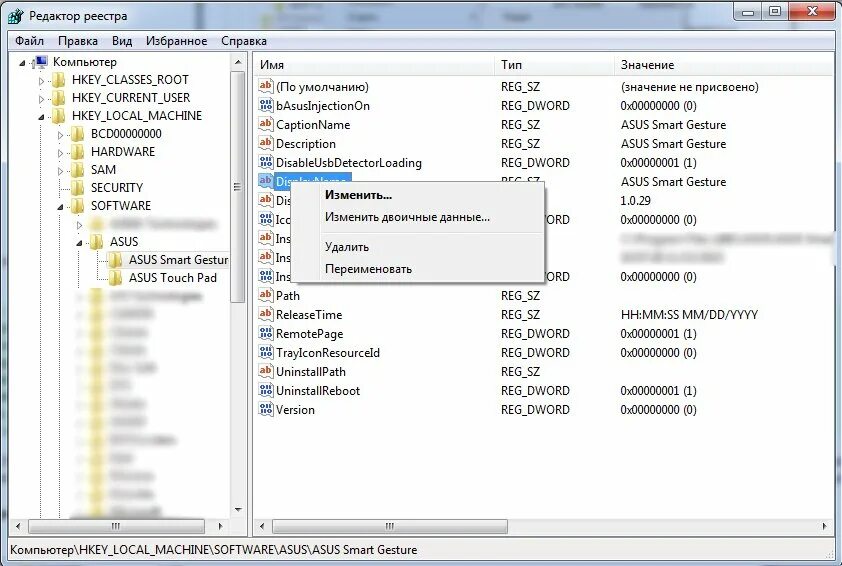
Task: Click the string icon of Path value
Action: [266, 295]
